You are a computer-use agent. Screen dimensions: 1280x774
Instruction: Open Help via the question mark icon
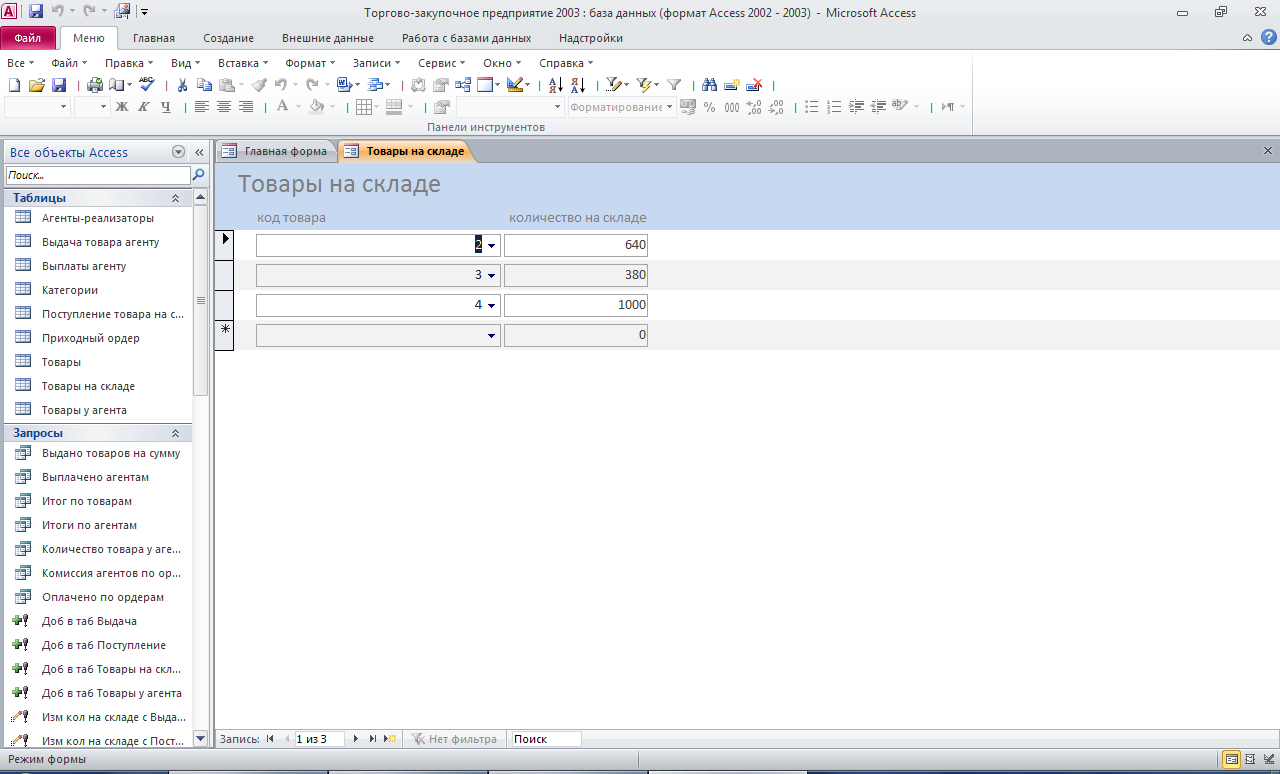click(1269, 37)
